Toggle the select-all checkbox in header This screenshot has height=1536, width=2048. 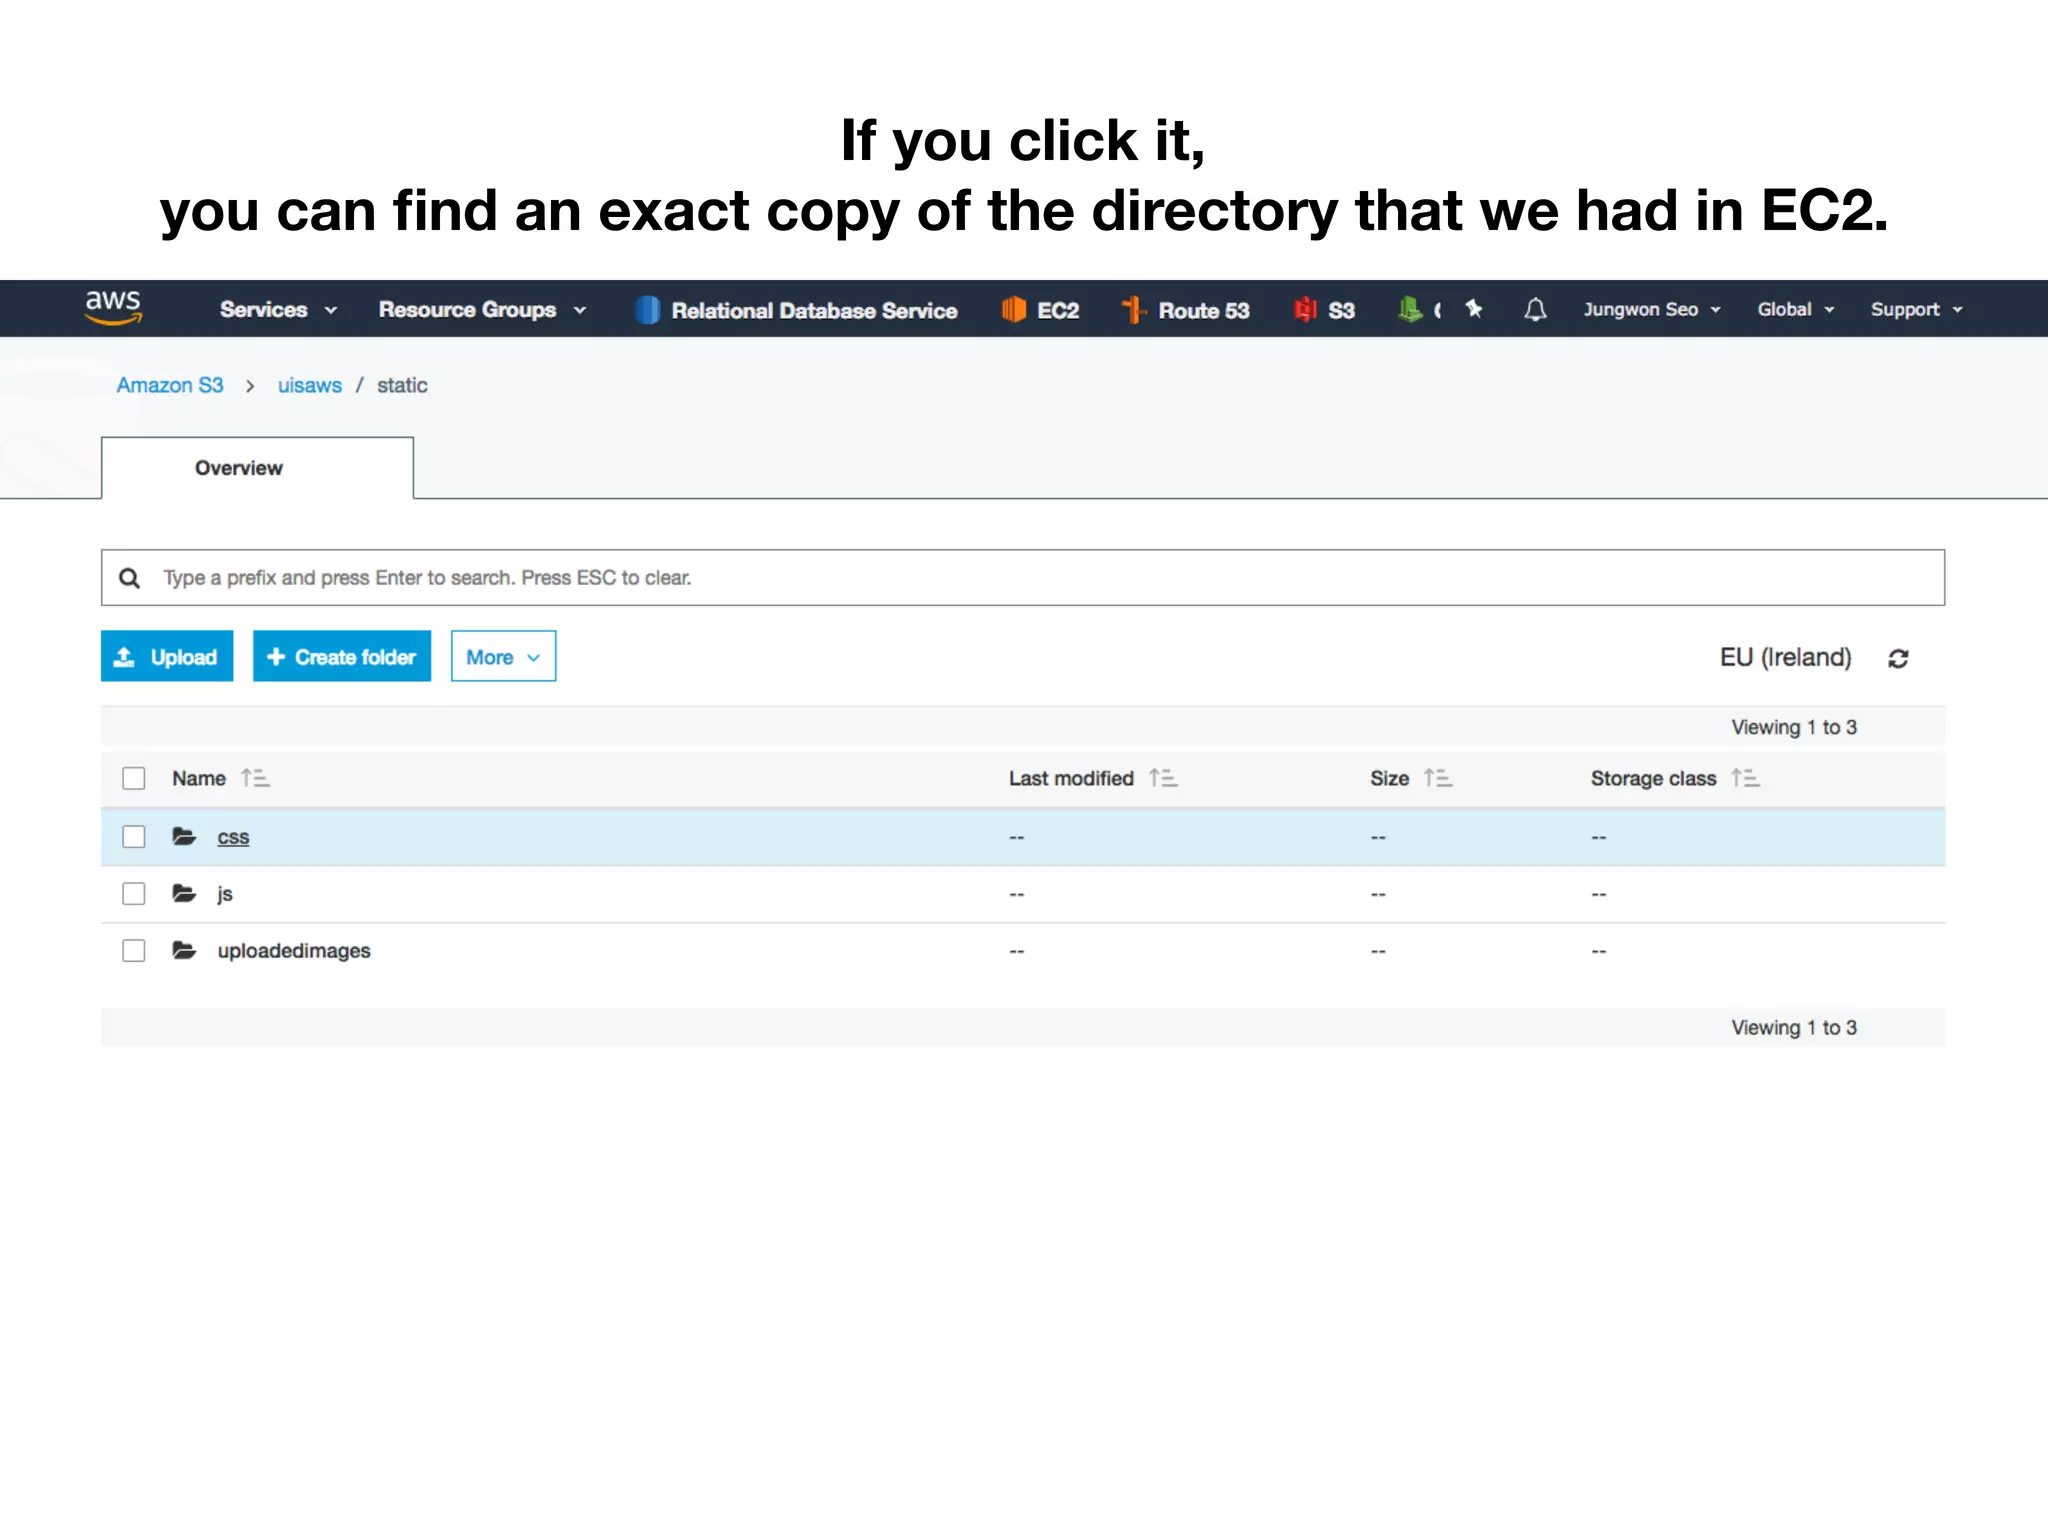134,778
